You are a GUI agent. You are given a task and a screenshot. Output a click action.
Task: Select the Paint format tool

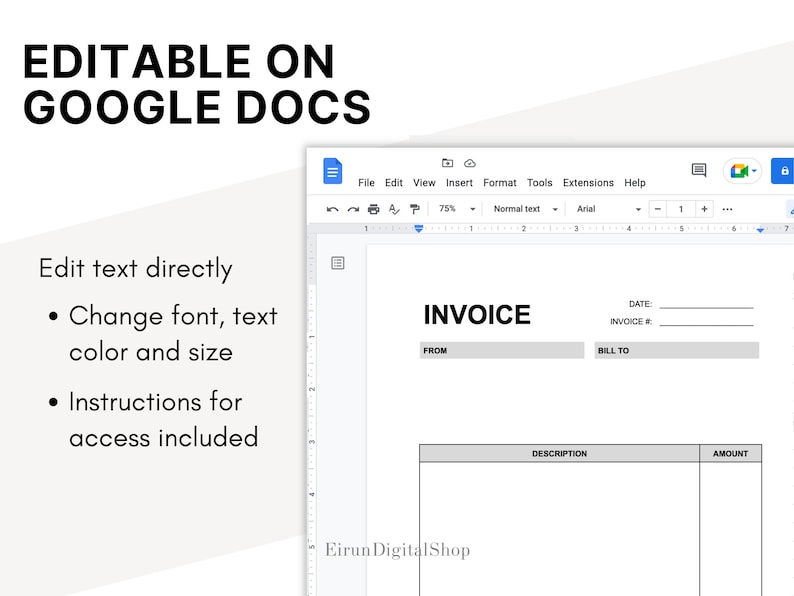(415, 209)
